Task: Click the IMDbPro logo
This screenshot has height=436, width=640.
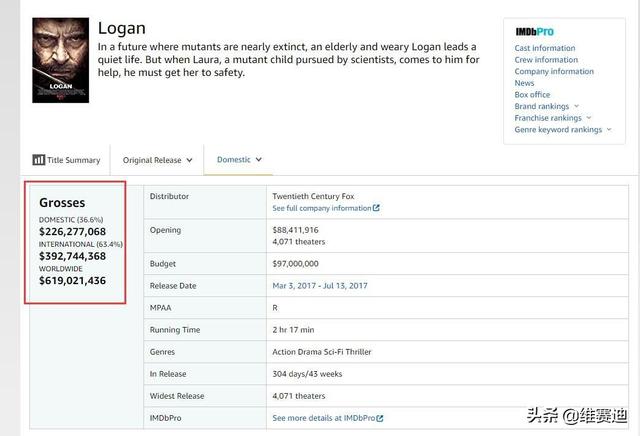Action: (x=534, y=32)
